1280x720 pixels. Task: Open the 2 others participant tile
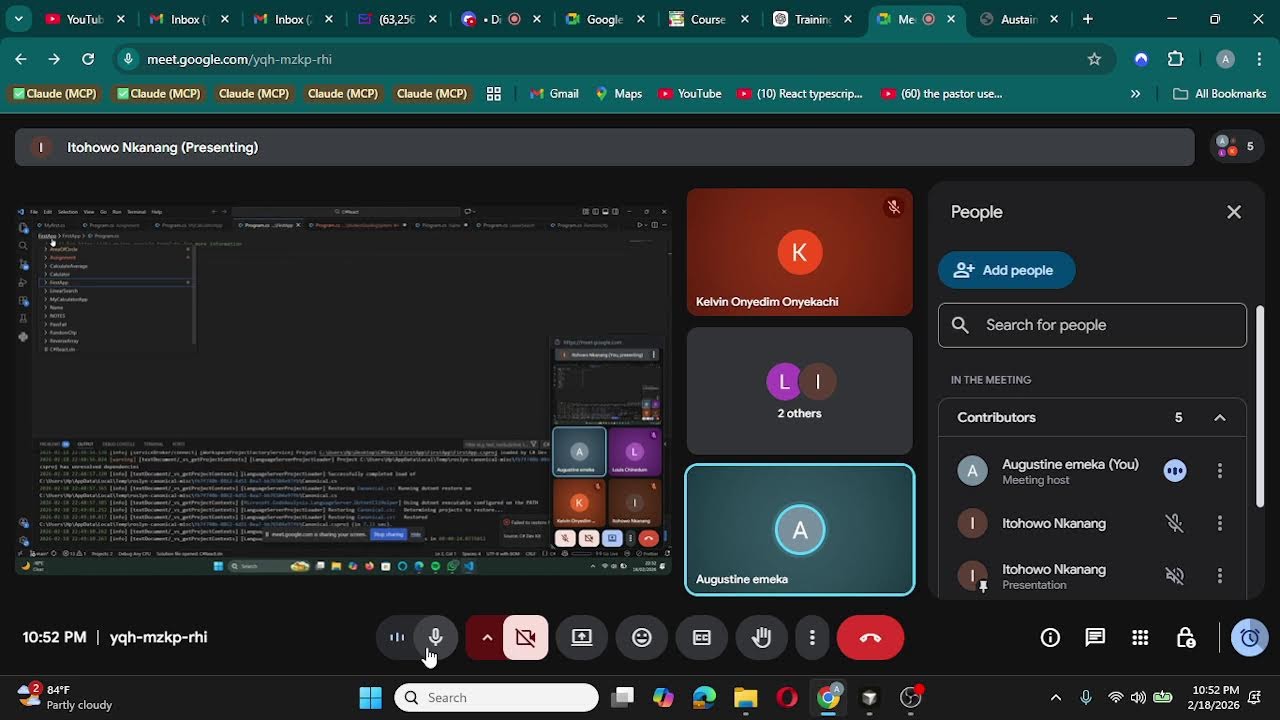coord(799,391)
